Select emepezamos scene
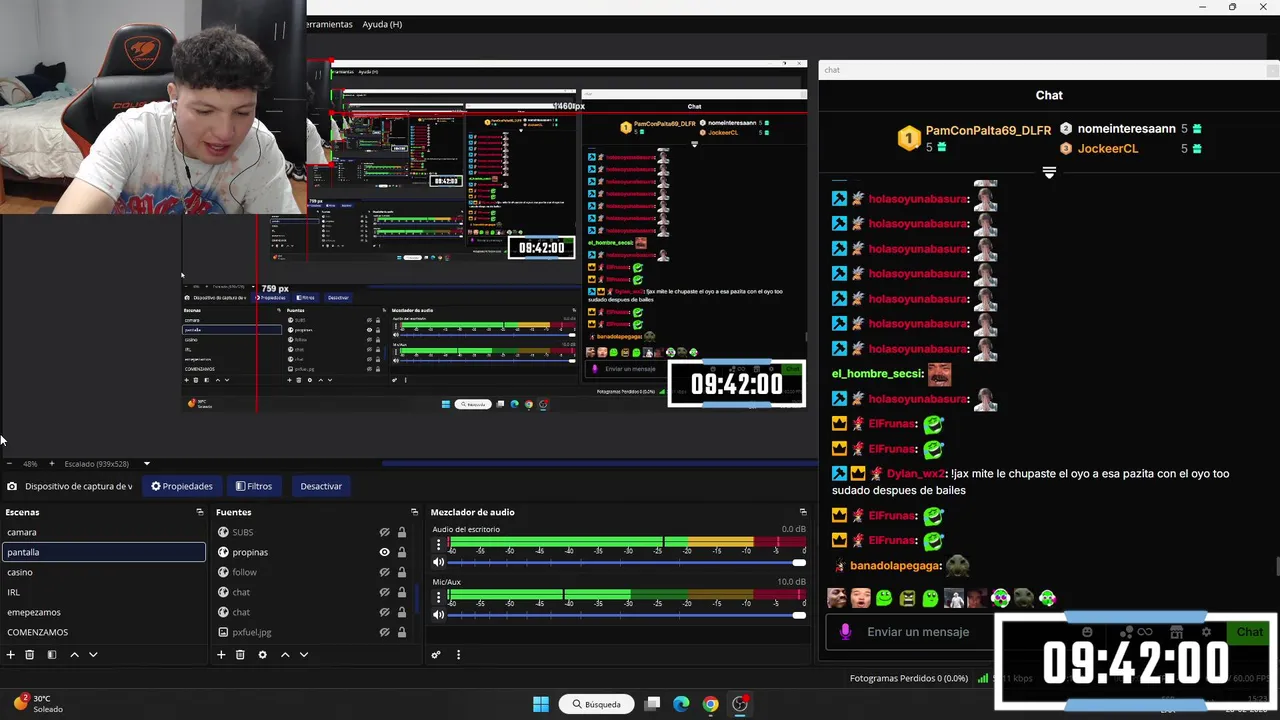 pyautogui.click(x=103, y=612)
